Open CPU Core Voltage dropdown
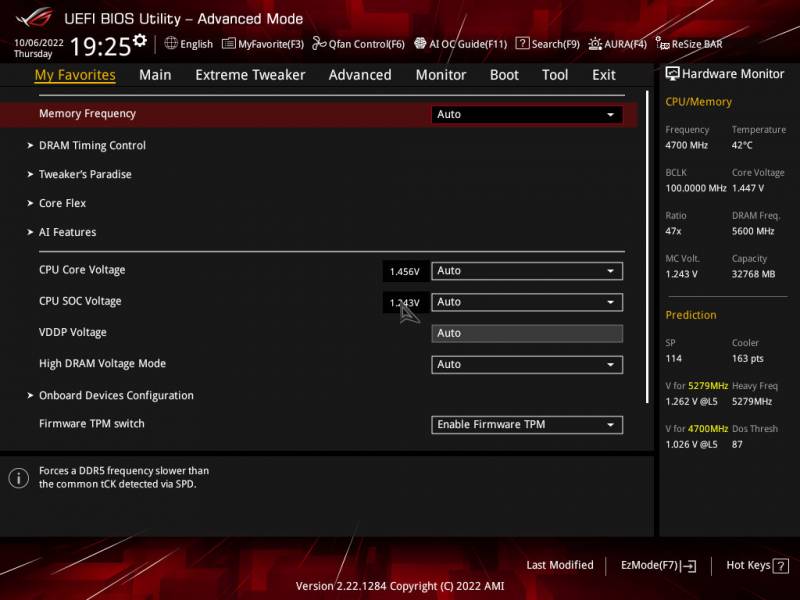Image resolution: width=800 pixels, height=600 pixels. pyautogui.click(x=527, y=271)
